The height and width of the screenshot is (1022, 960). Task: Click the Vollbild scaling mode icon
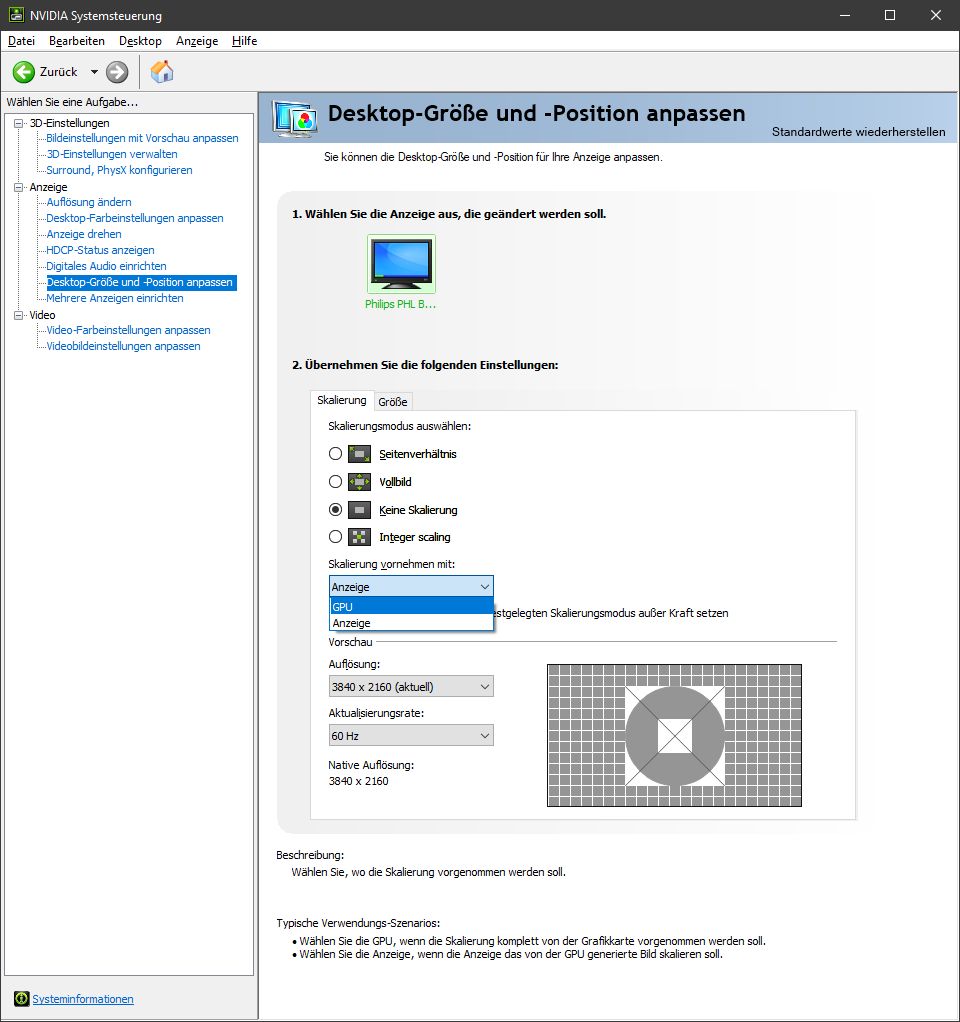tap(359, 482)
